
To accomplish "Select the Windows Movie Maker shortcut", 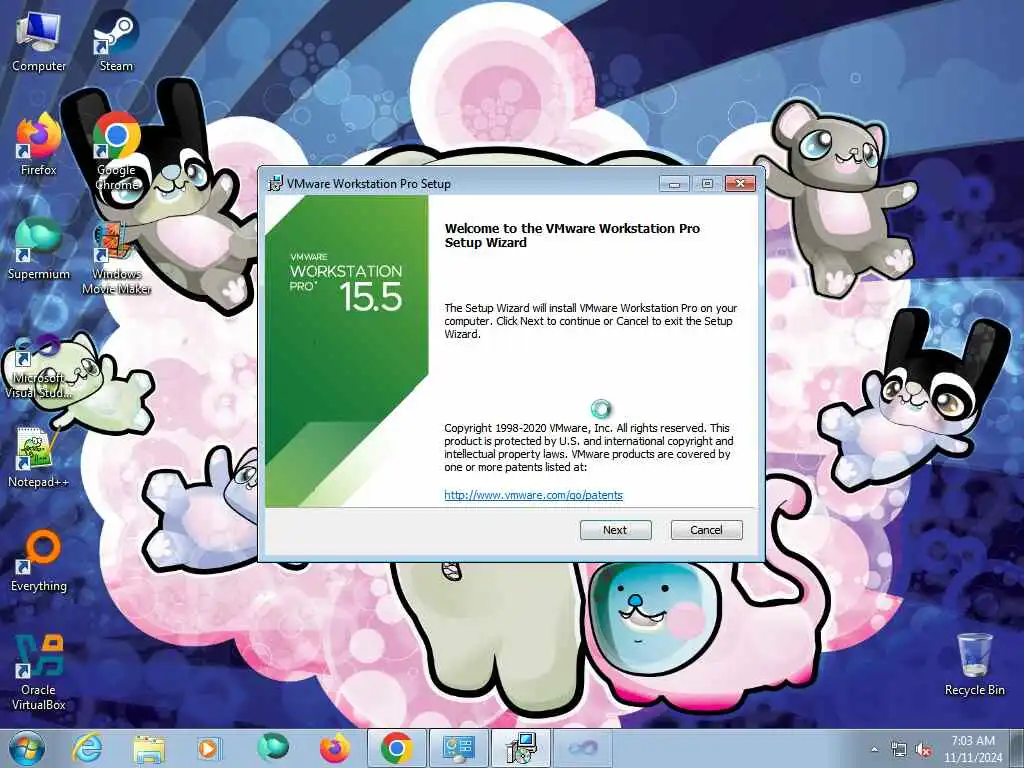I will (x=116, y=257).
